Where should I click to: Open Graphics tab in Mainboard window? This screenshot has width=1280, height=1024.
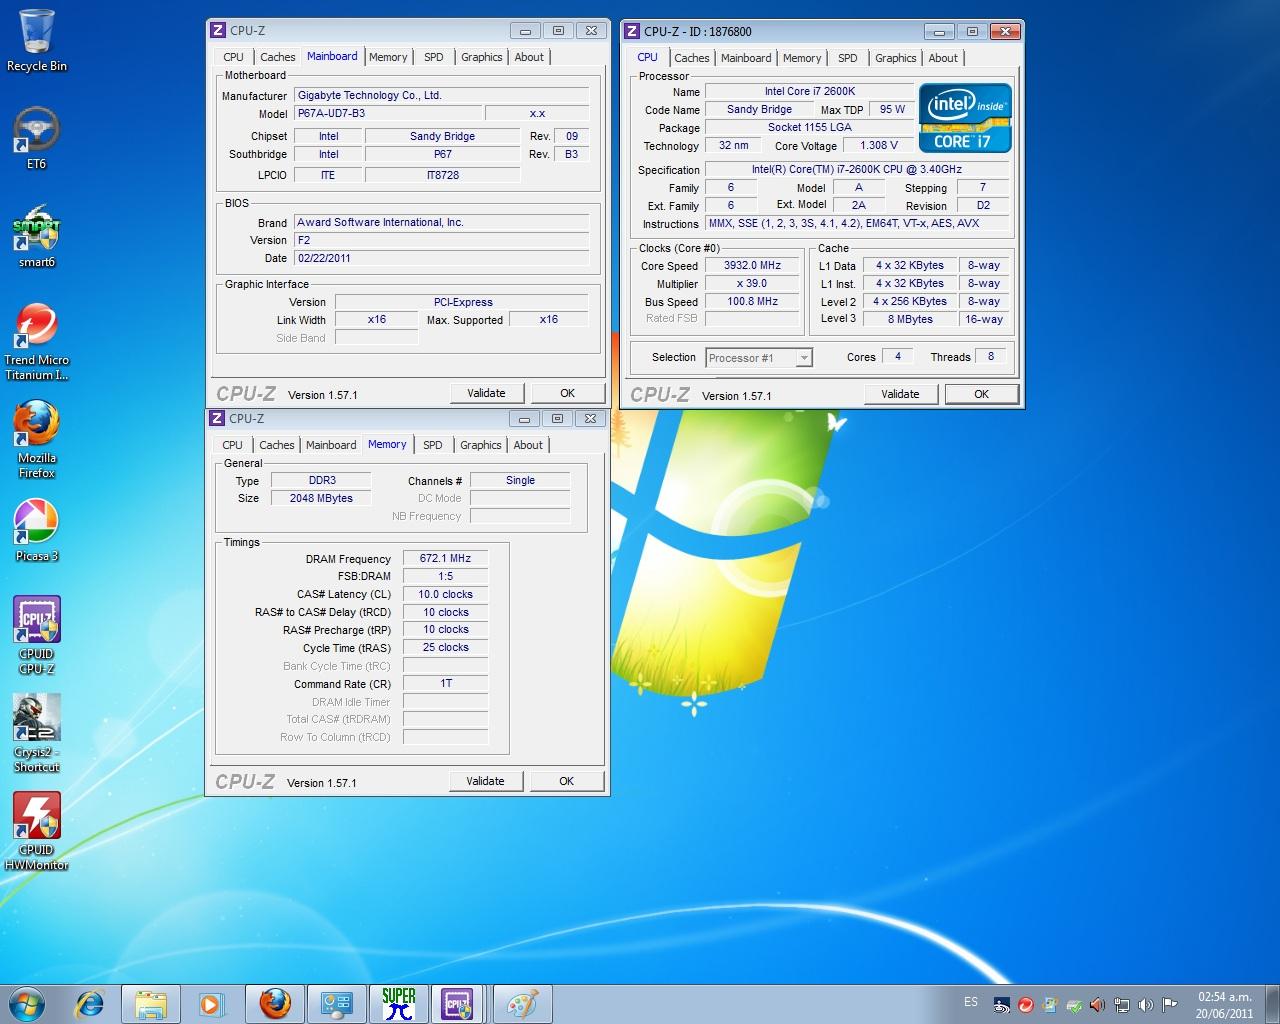tap(481, 57)
